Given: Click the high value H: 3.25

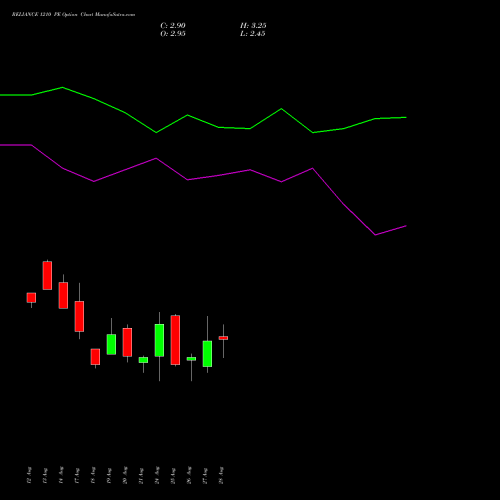Looking at the screenshot, I should (x=253, y=26).
